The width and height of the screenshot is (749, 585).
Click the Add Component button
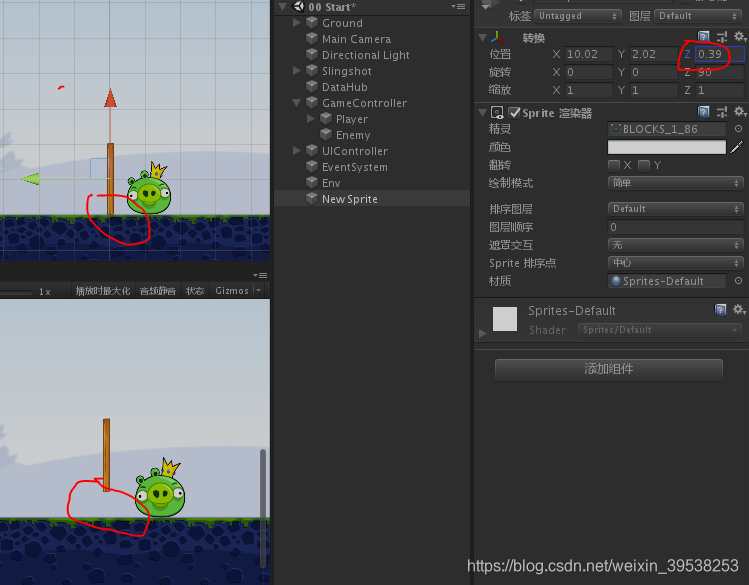point(609,369)
